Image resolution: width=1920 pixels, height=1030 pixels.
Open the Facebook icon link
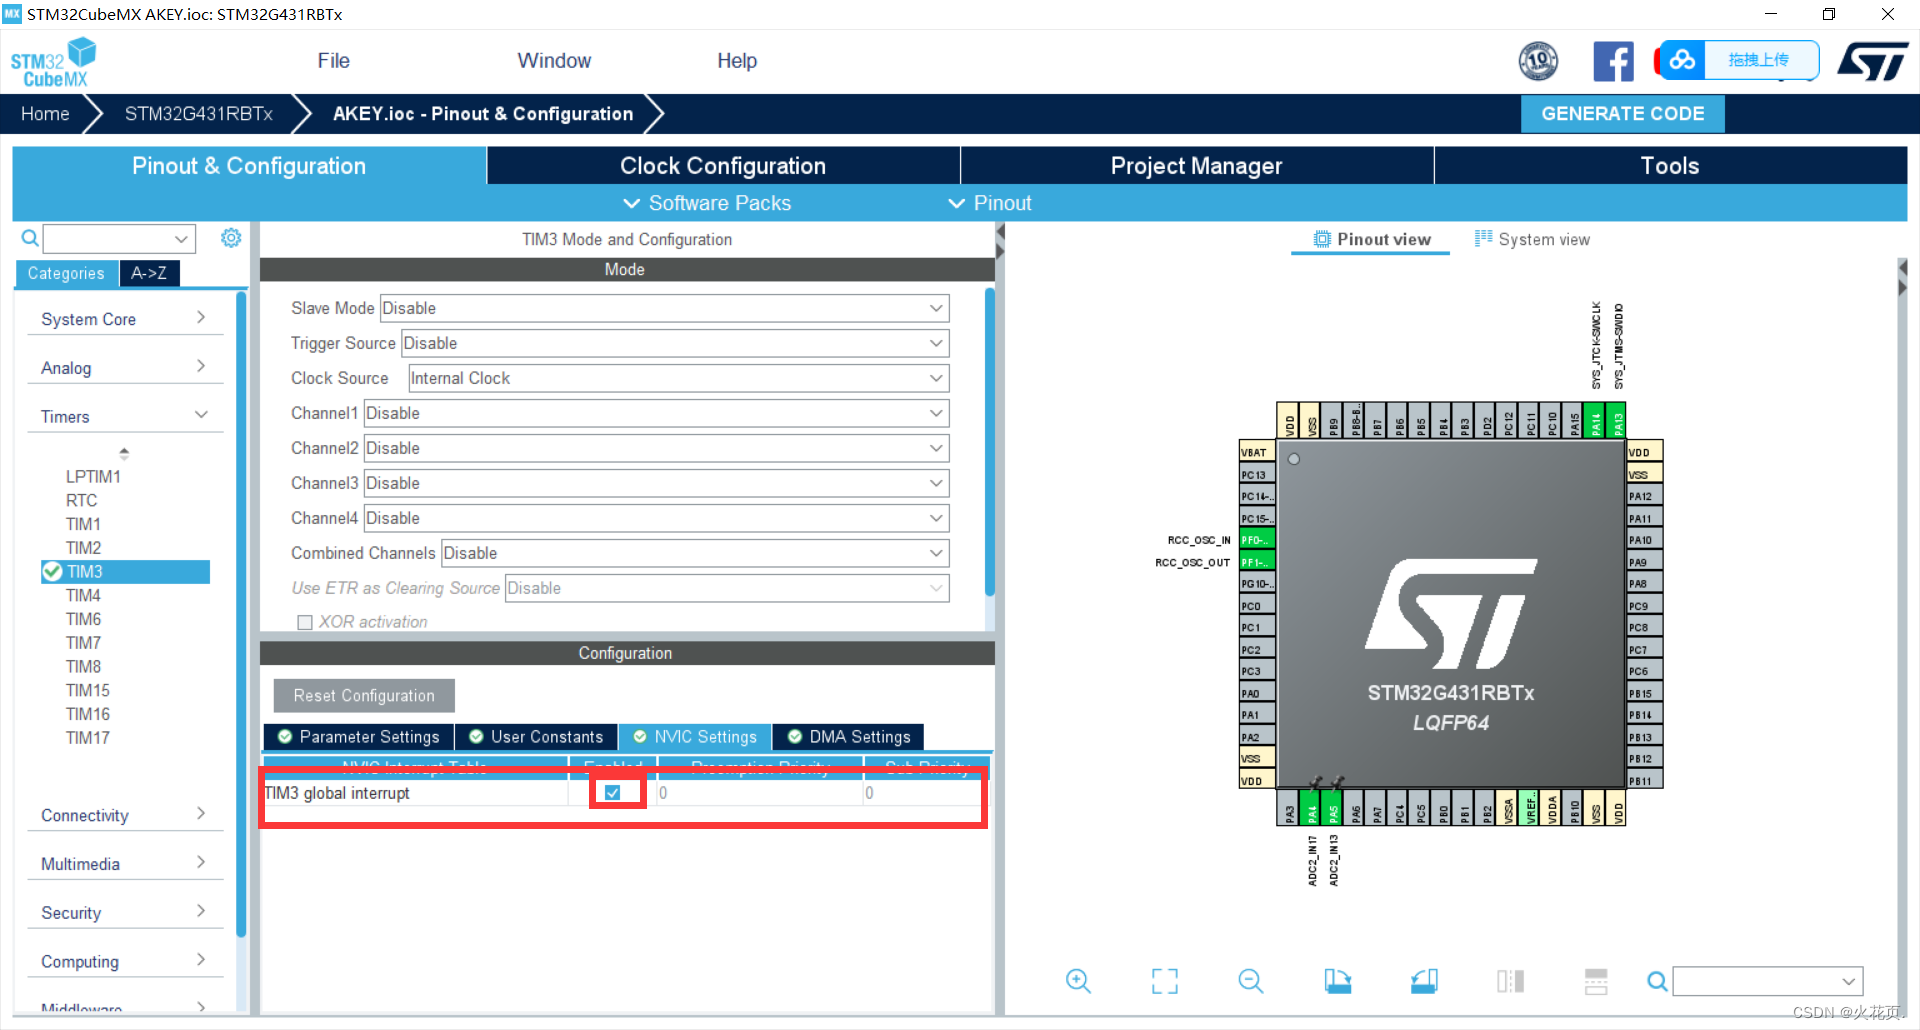(x=1613, y=61)
